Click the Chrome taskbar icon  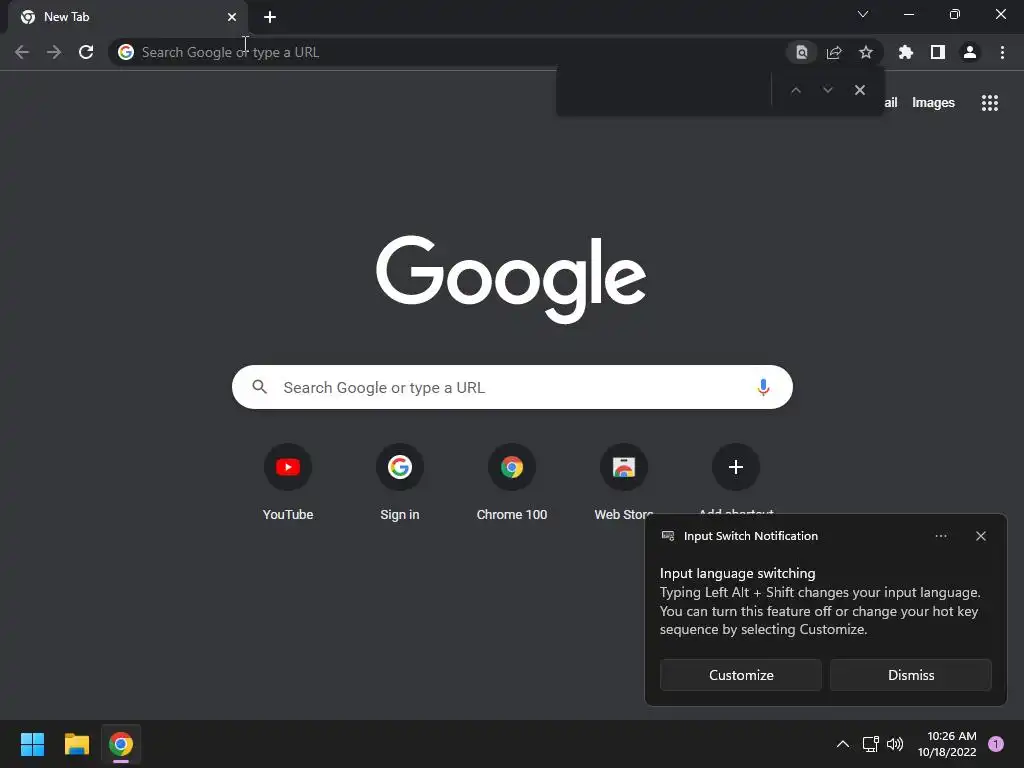click(x=121, y=744)
